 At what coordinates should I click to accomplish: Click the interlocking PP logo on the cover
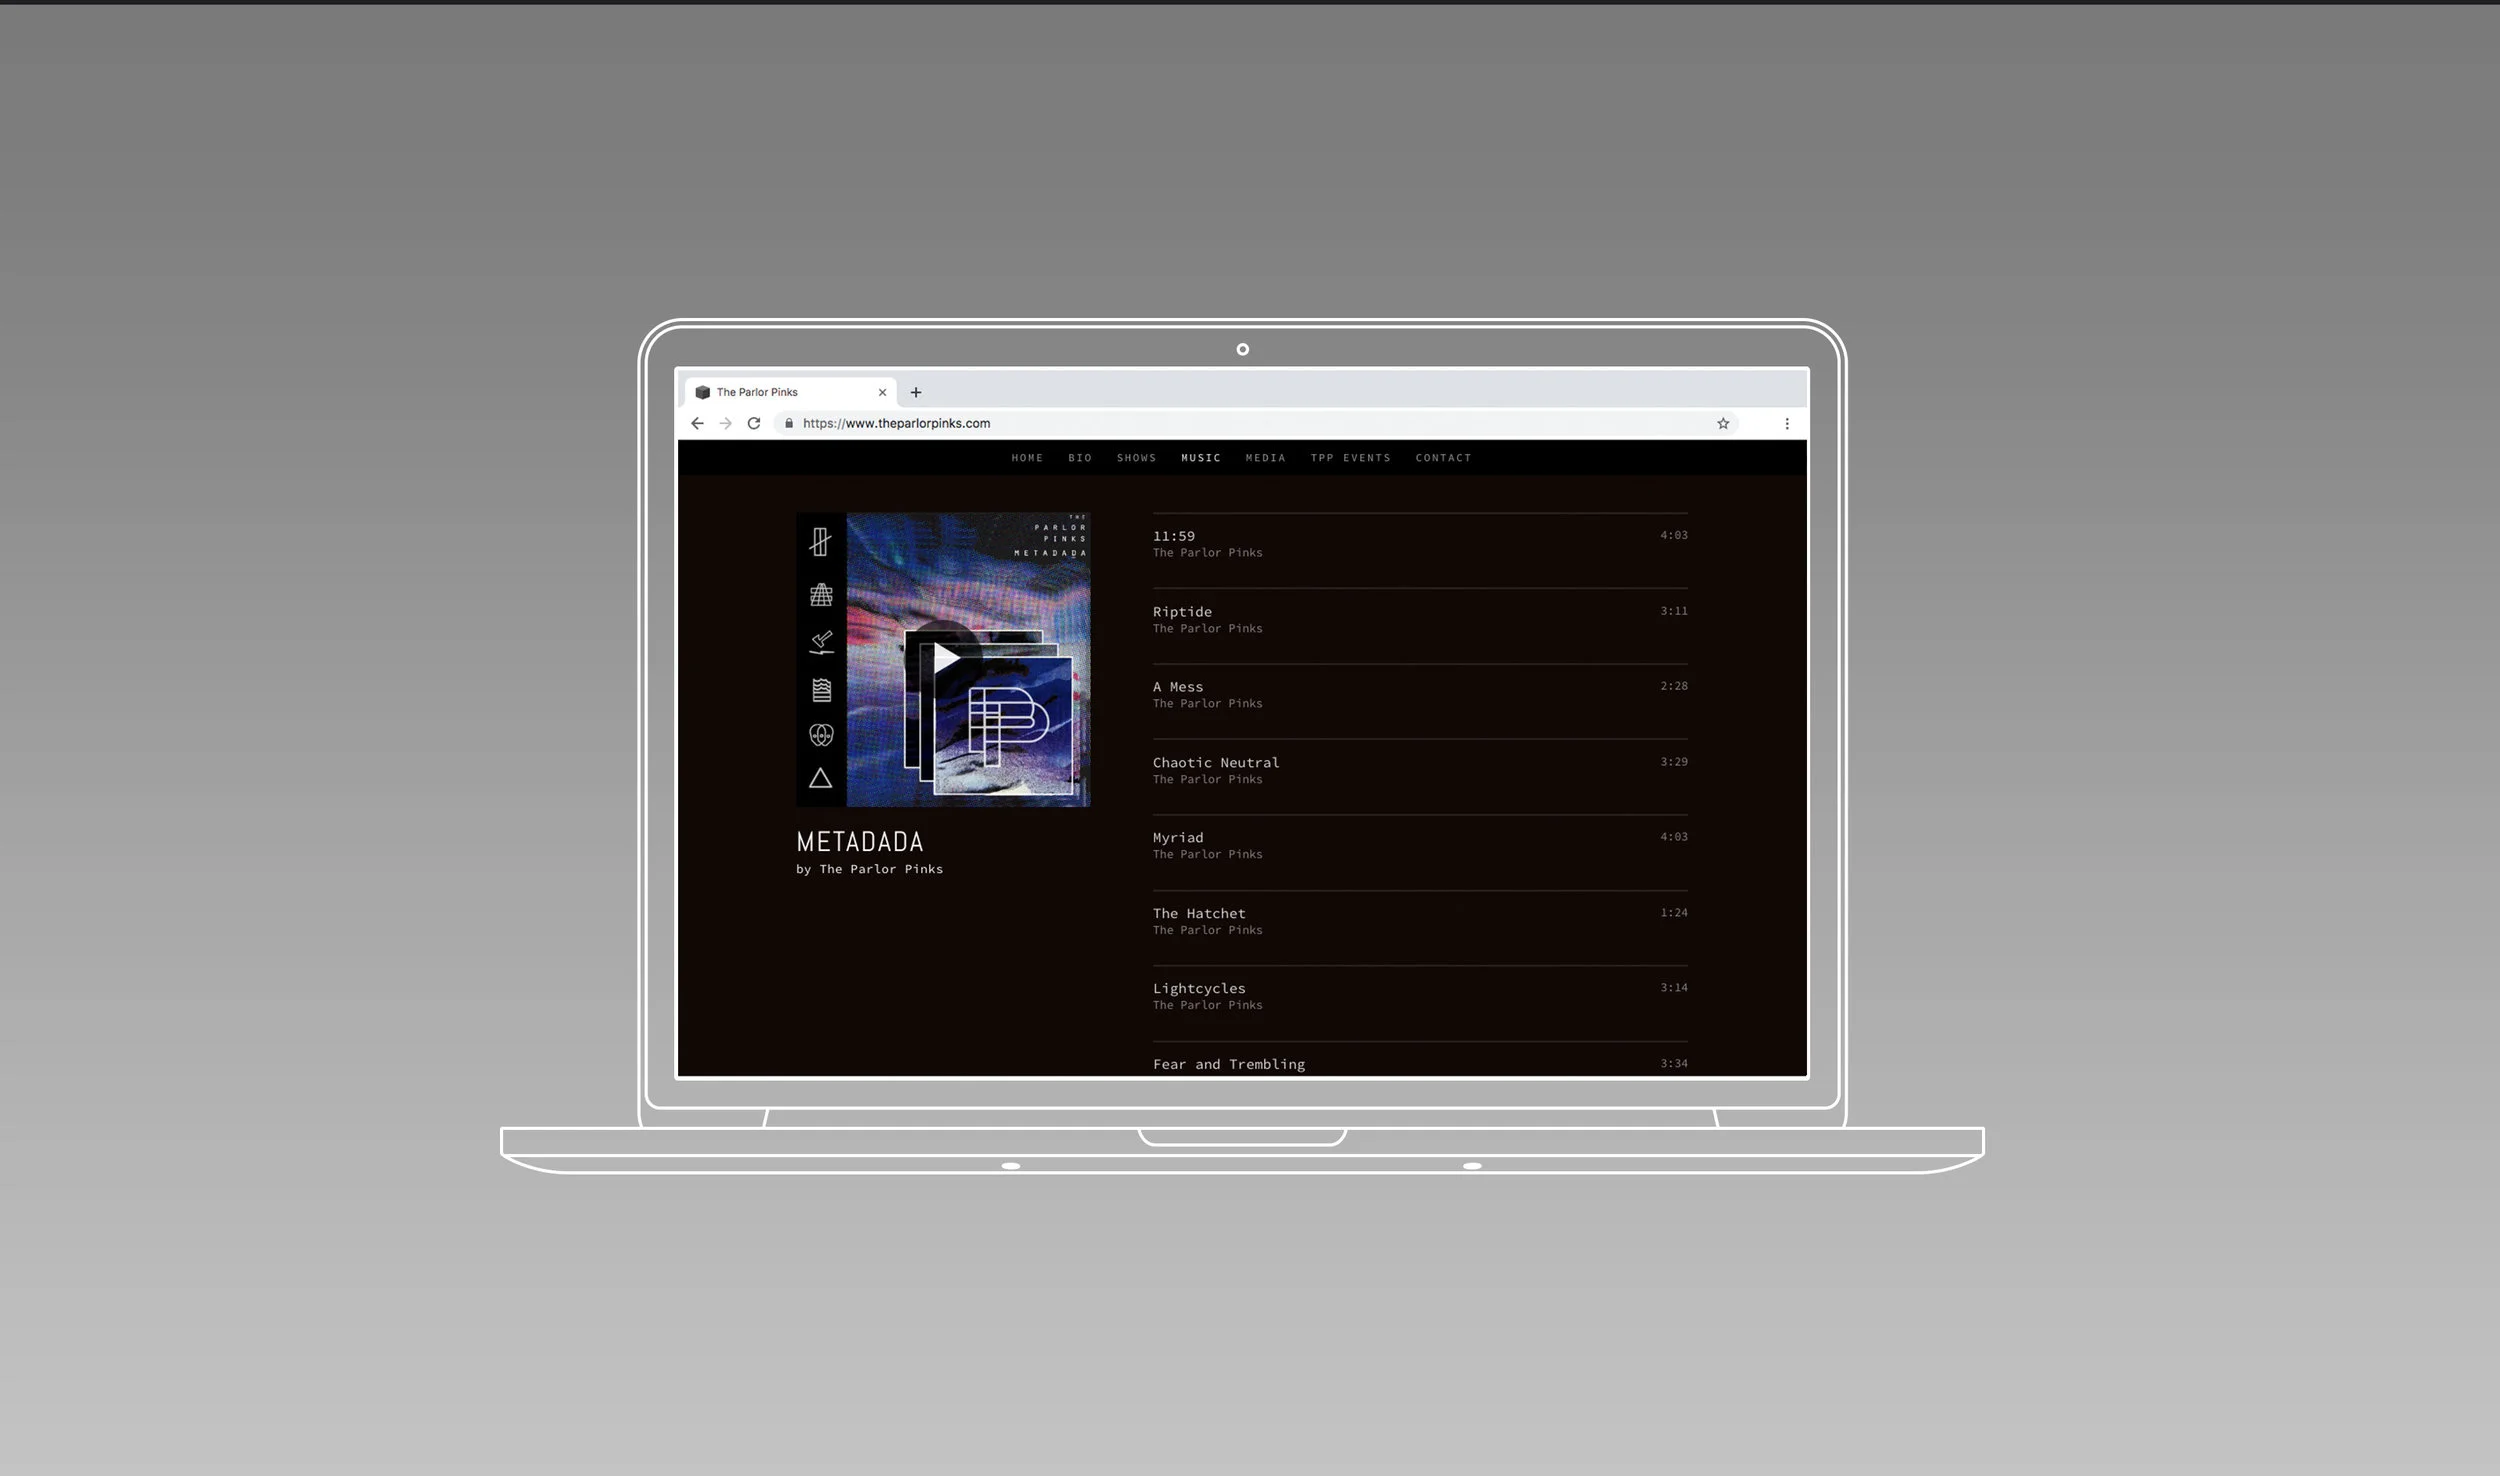point(1007,726)
